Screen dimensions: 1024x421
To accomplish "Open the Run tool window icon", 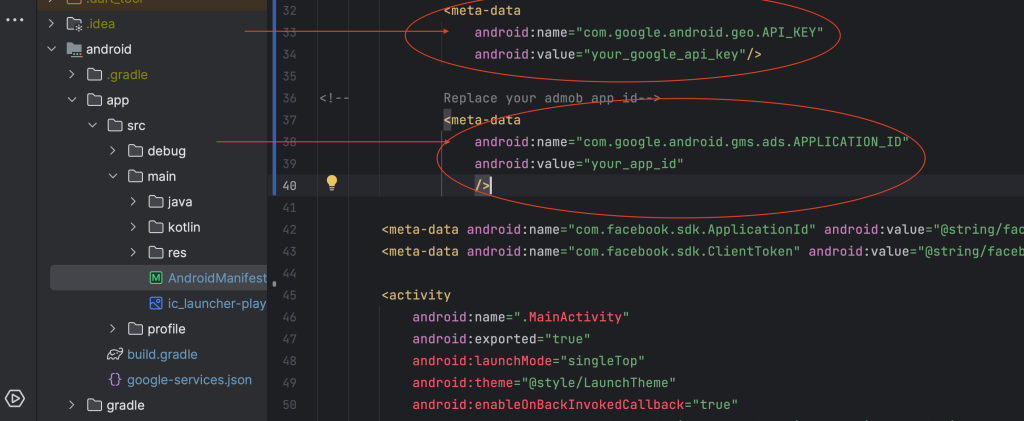I will (x=14, y=398).
